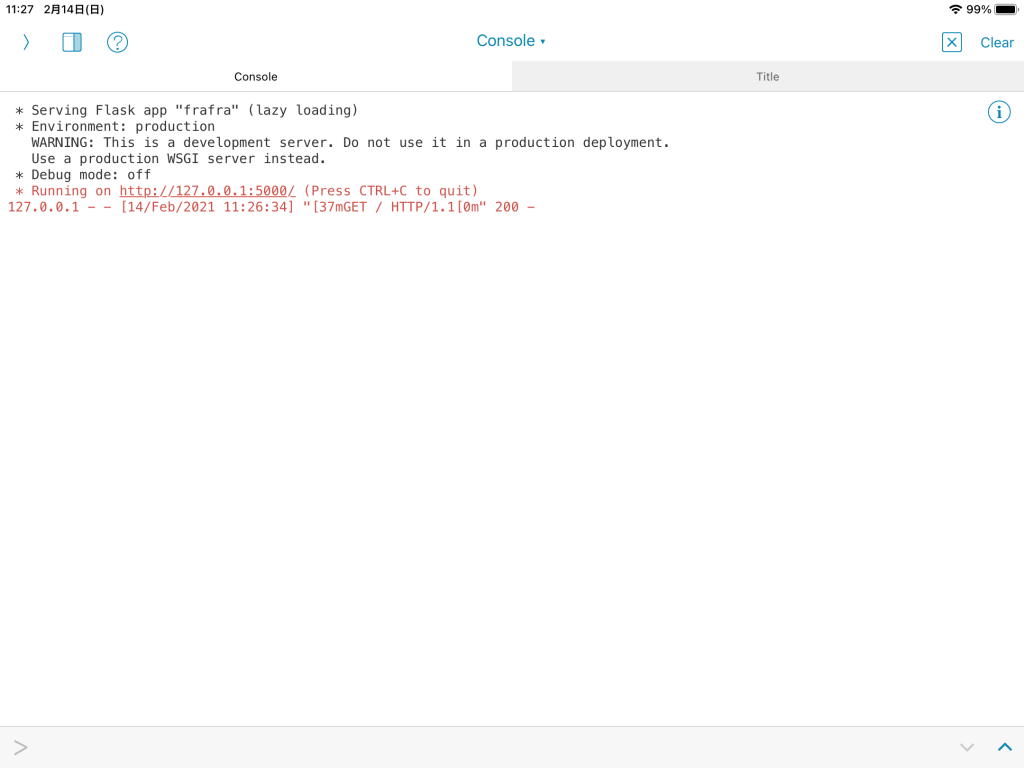Show the next command with the down chevron
This screenshot has width=1024, height=768.
click(966, 747)
